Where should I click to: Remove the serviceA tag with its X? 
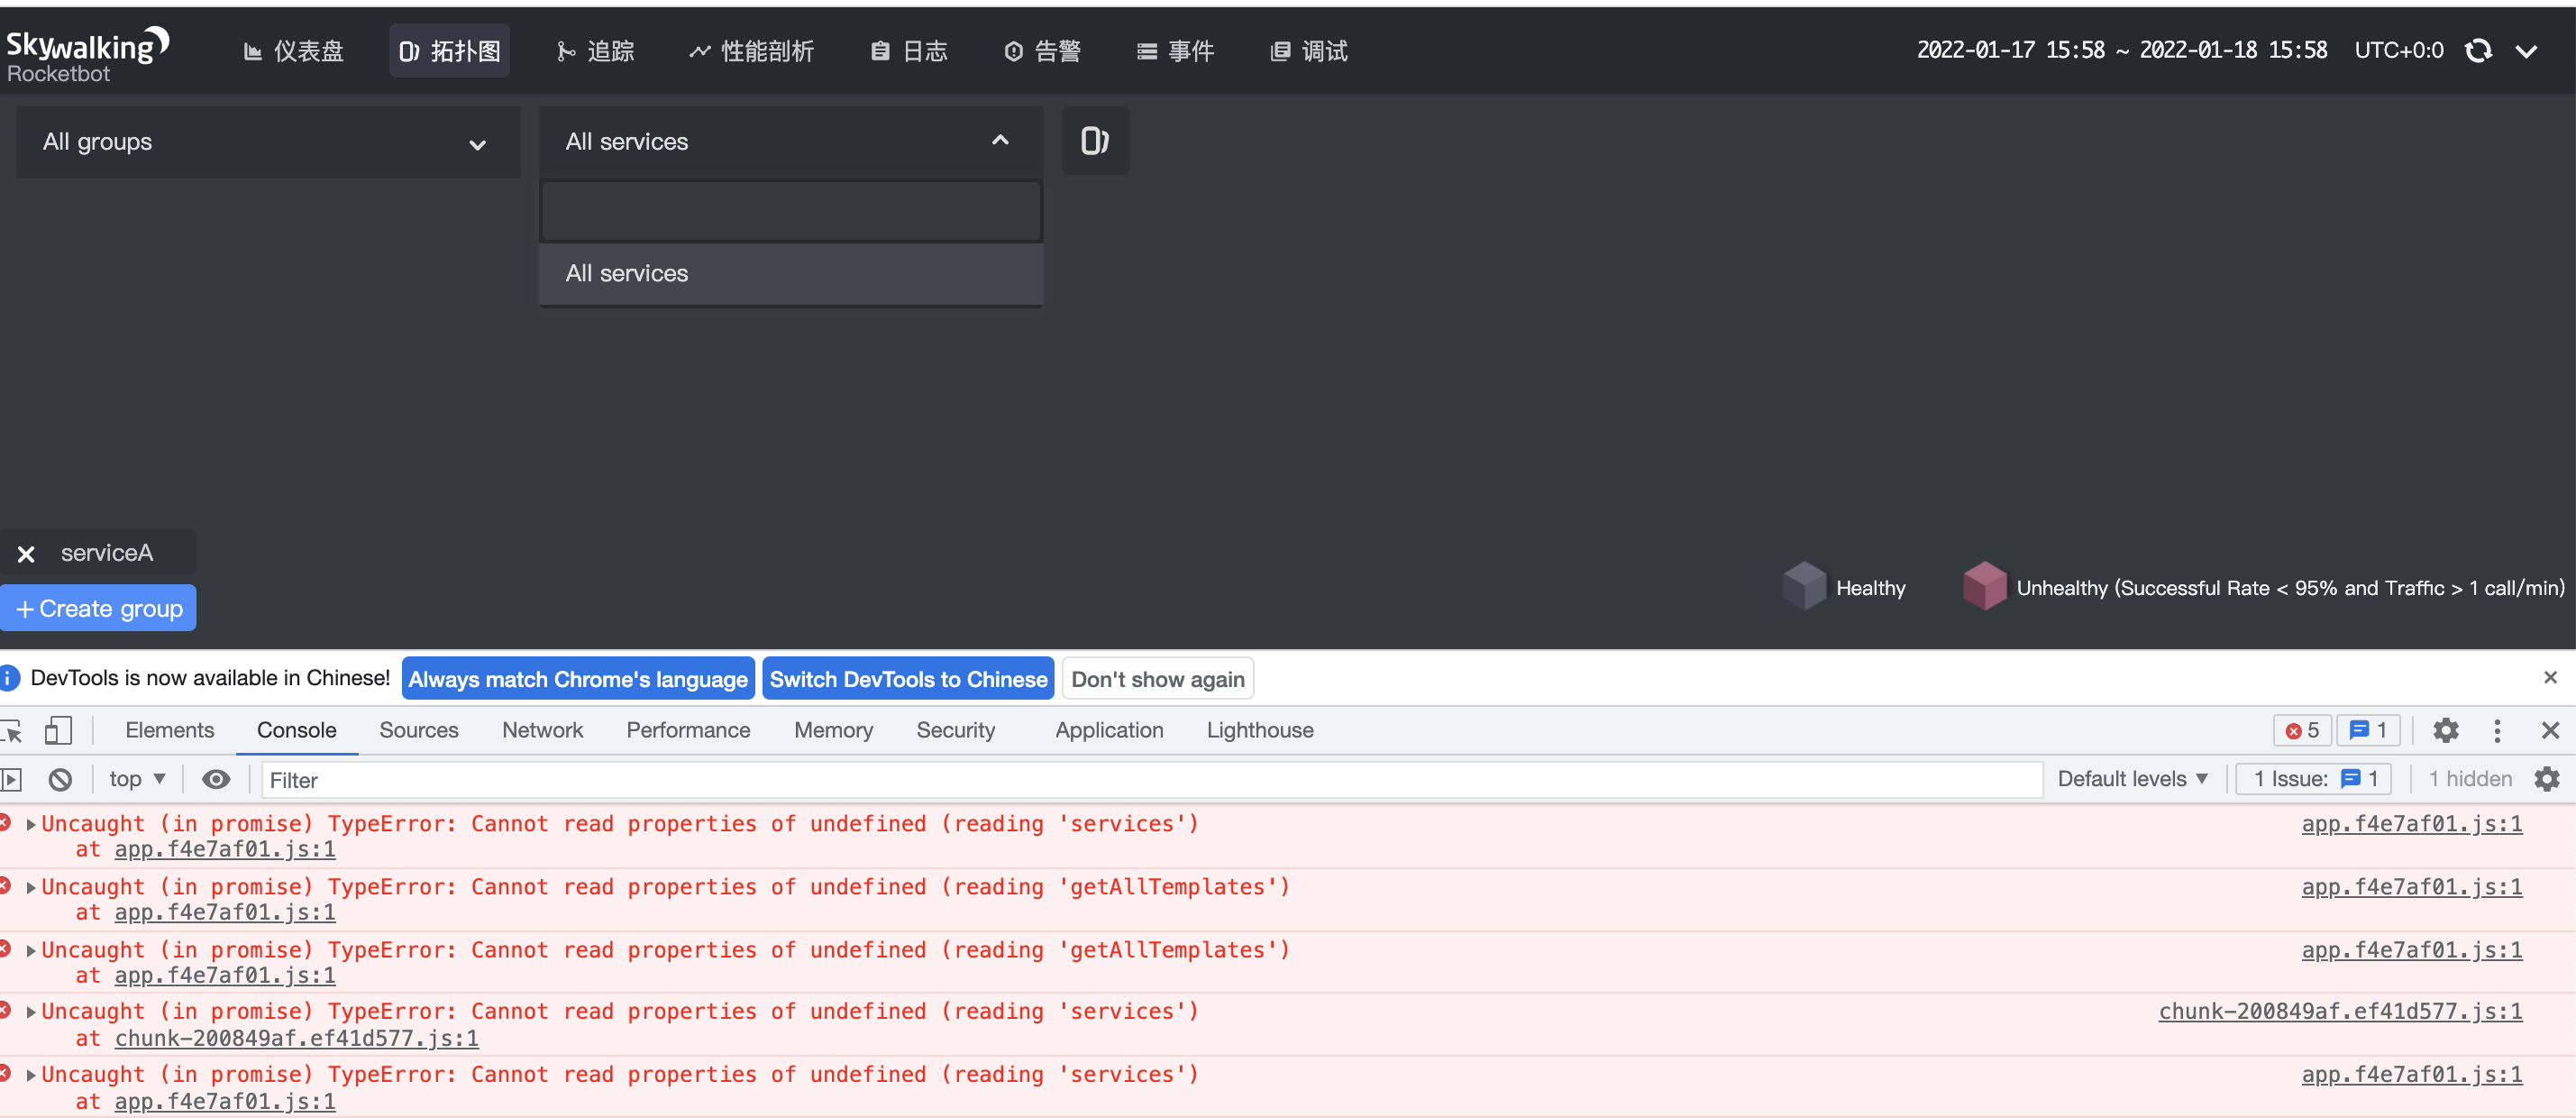[26, 554]
